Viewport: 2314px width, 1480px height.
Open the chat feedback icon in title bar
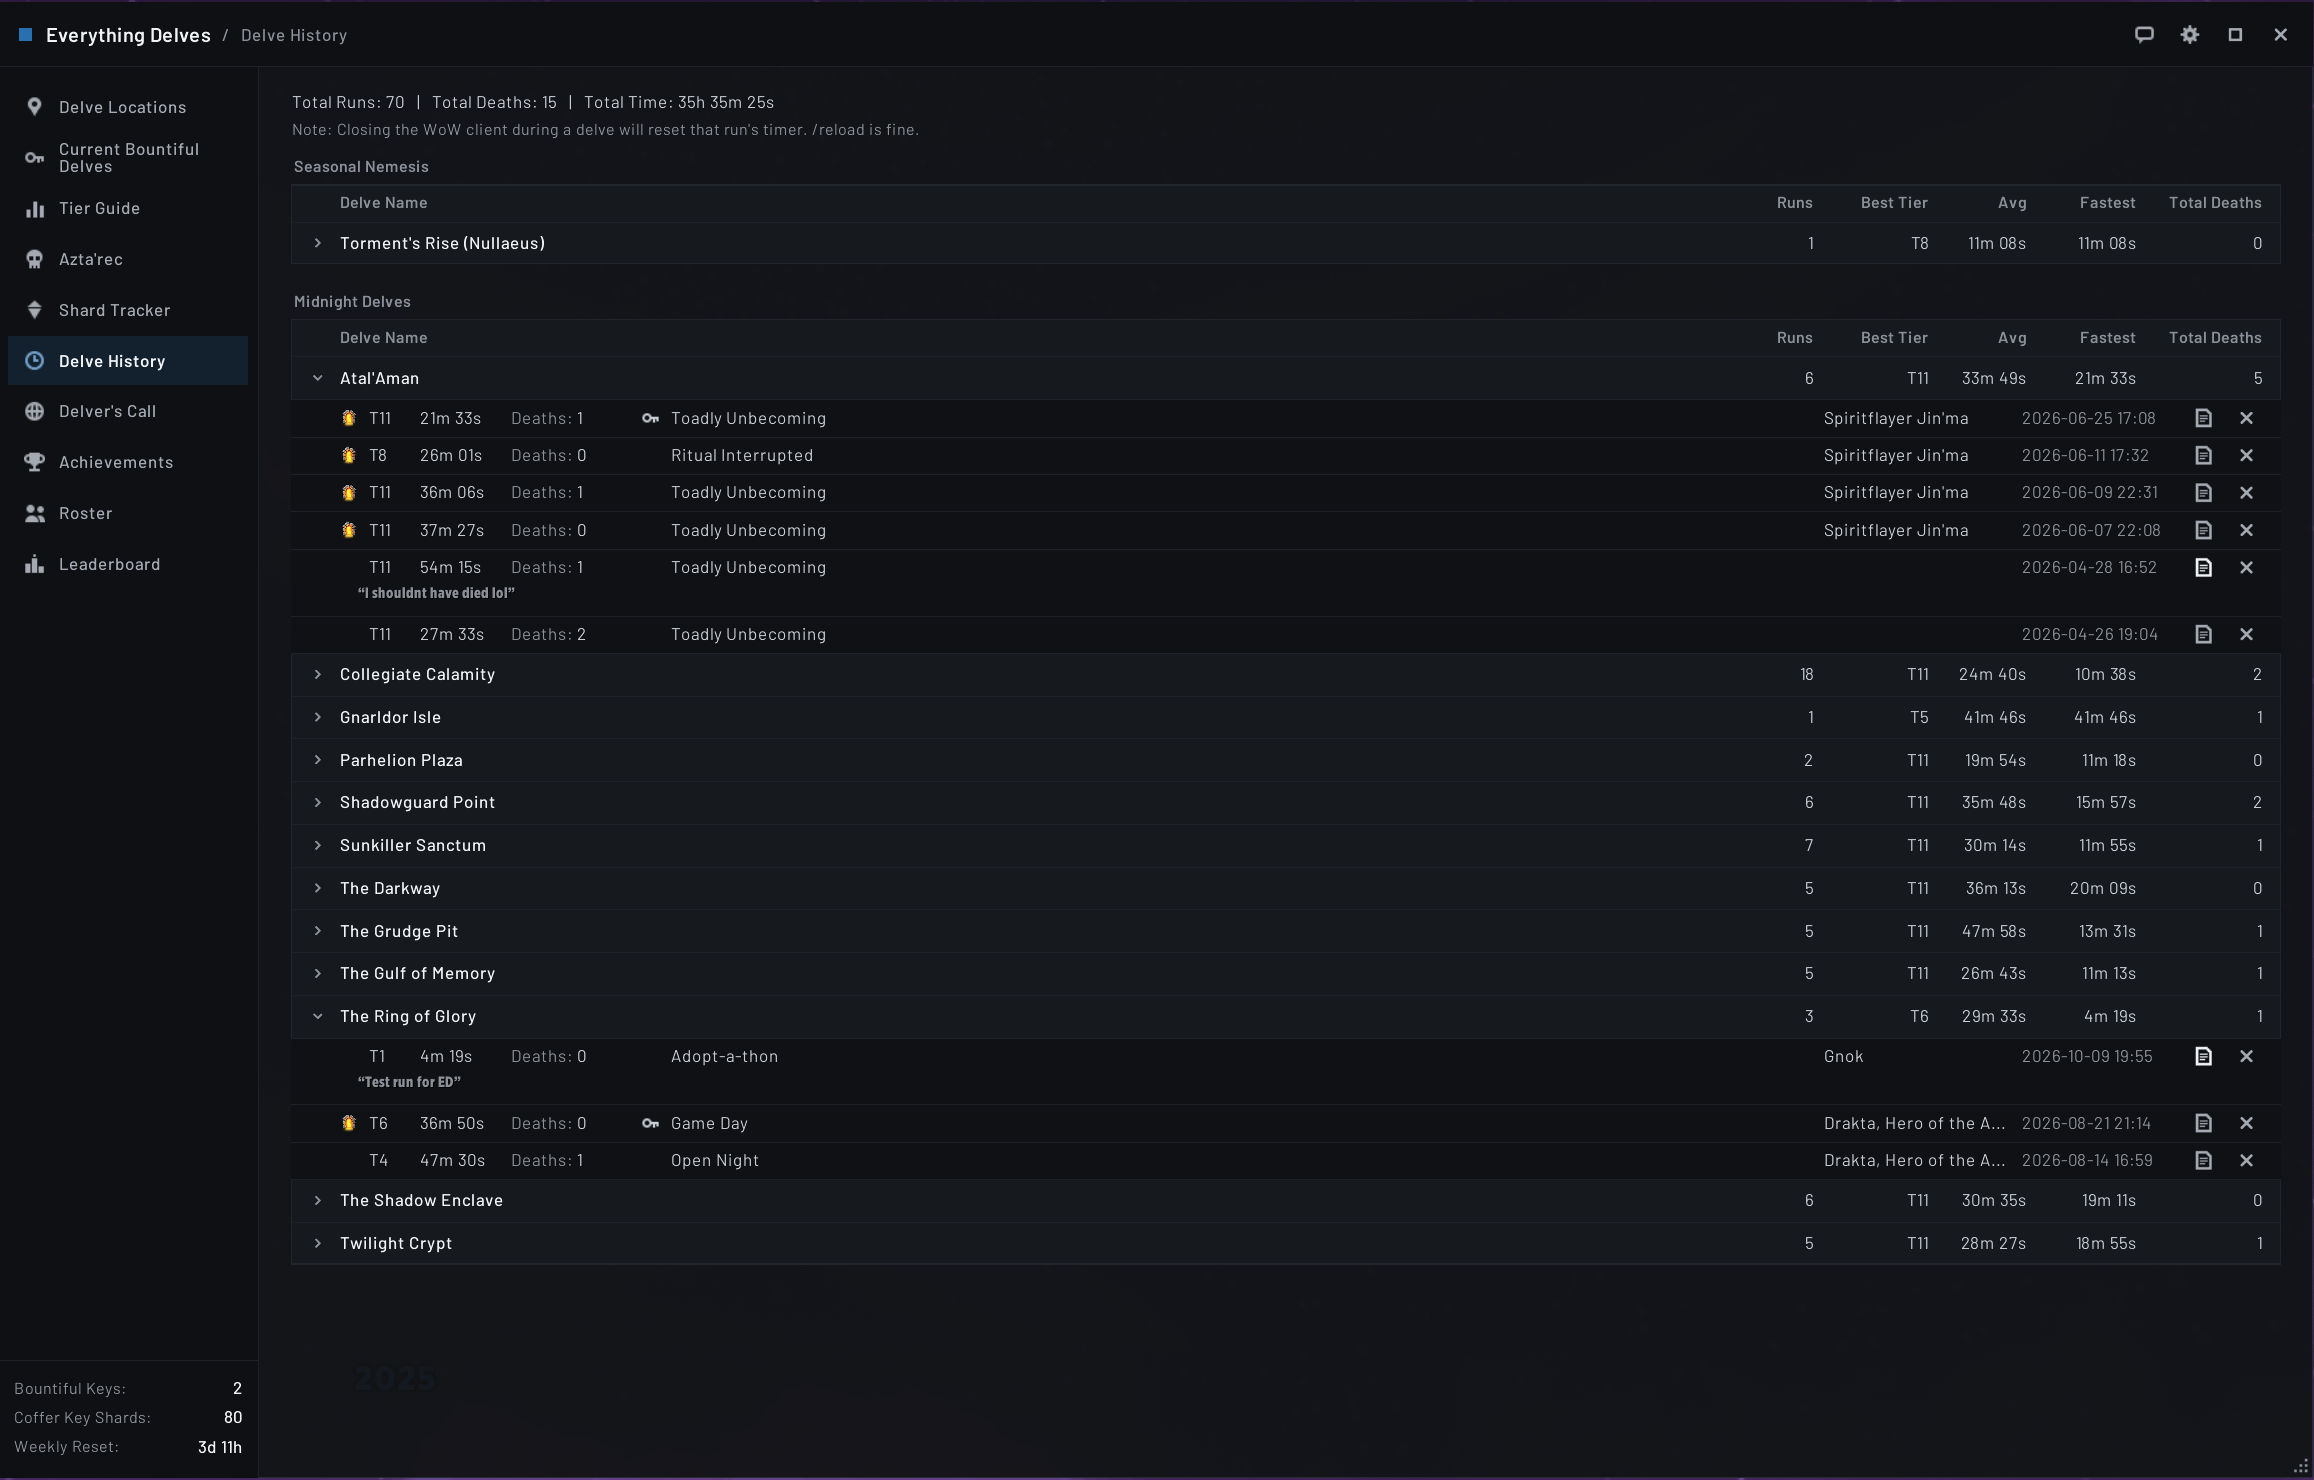[x=2144, y=35]
